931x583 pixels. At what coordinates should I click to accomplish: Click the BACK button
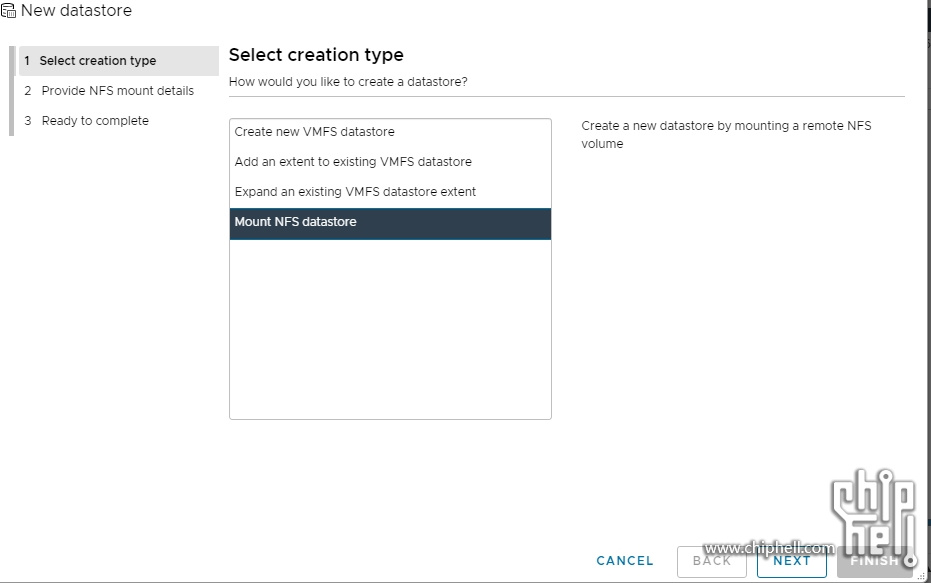[711, 562]
